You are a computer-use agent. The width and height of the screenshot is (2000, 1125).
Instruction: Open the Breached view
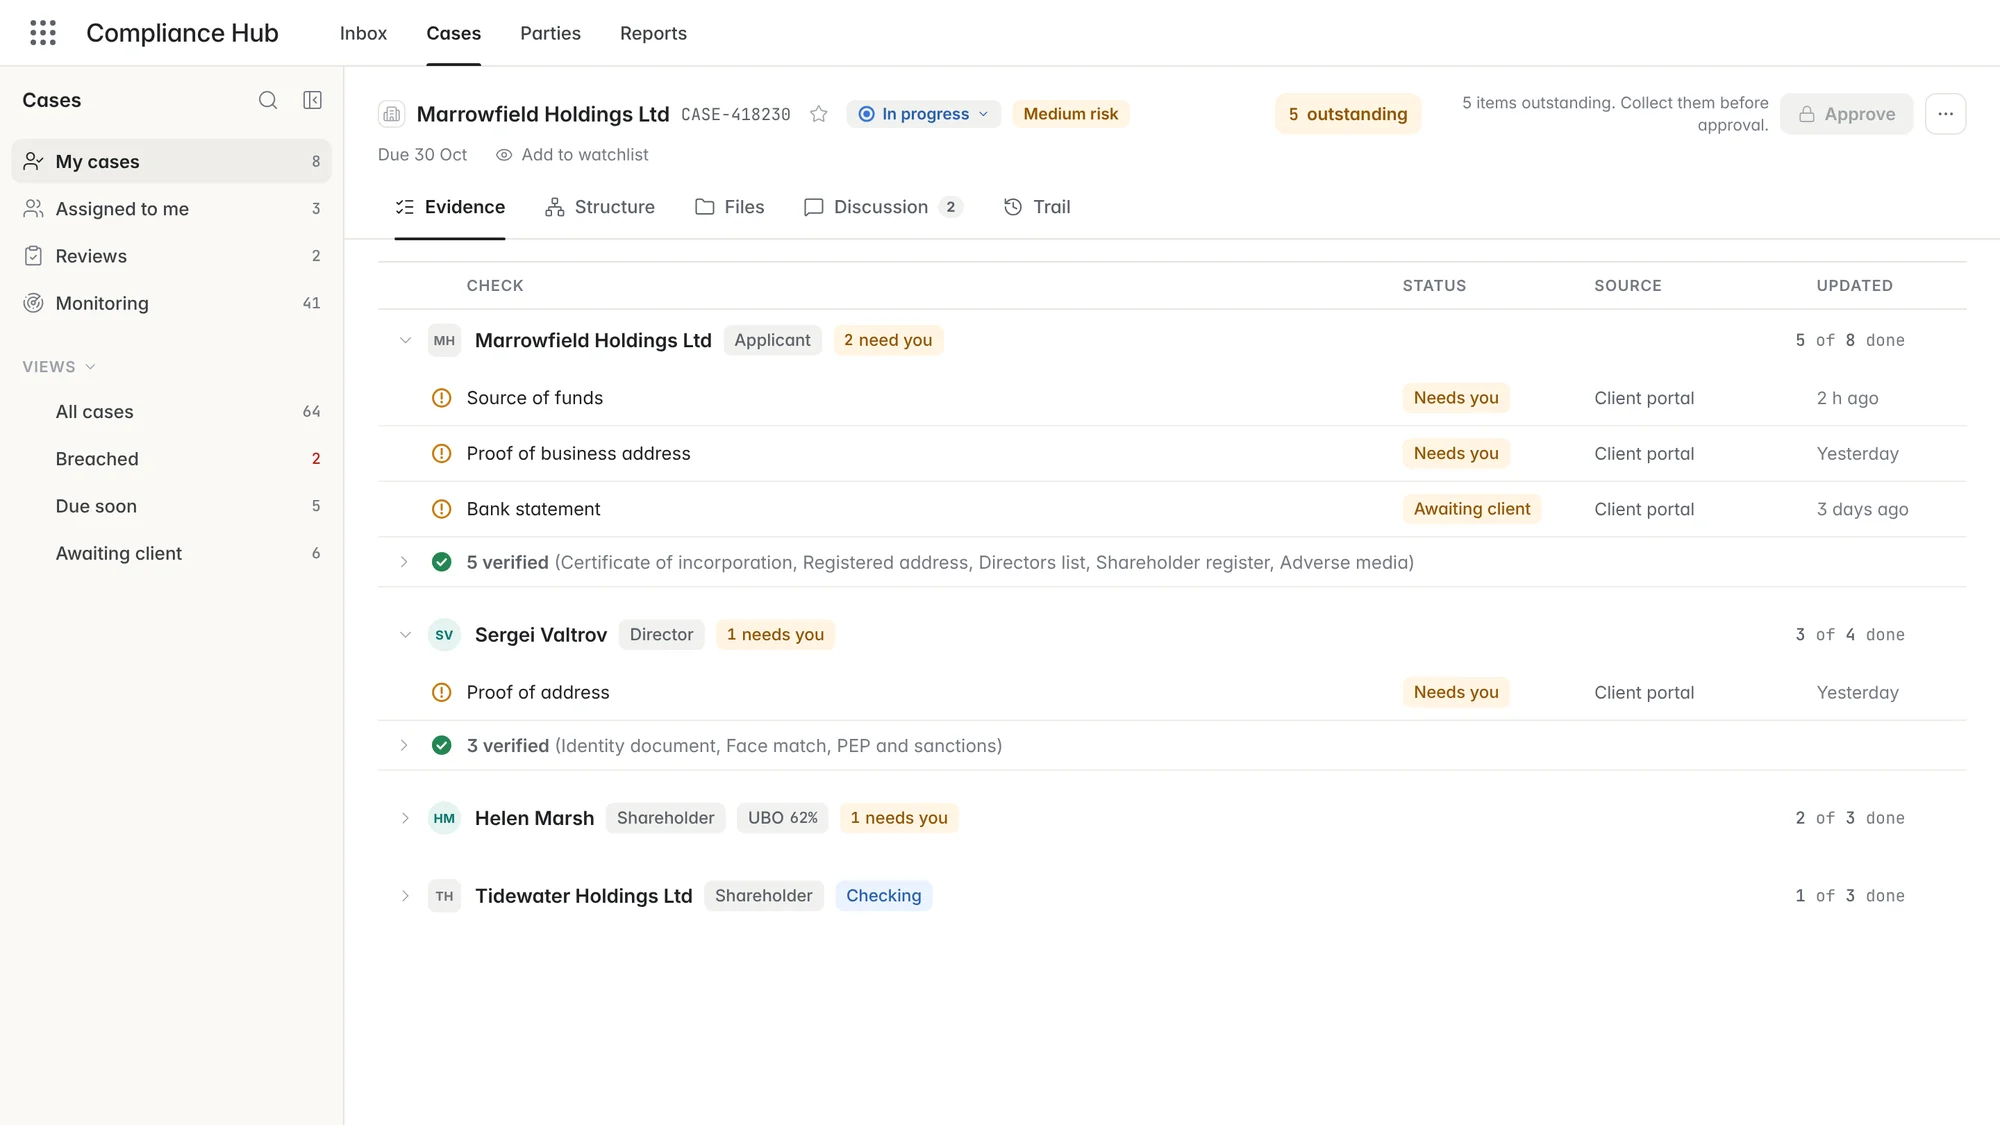pyautogui.click(x=171, y=459)
